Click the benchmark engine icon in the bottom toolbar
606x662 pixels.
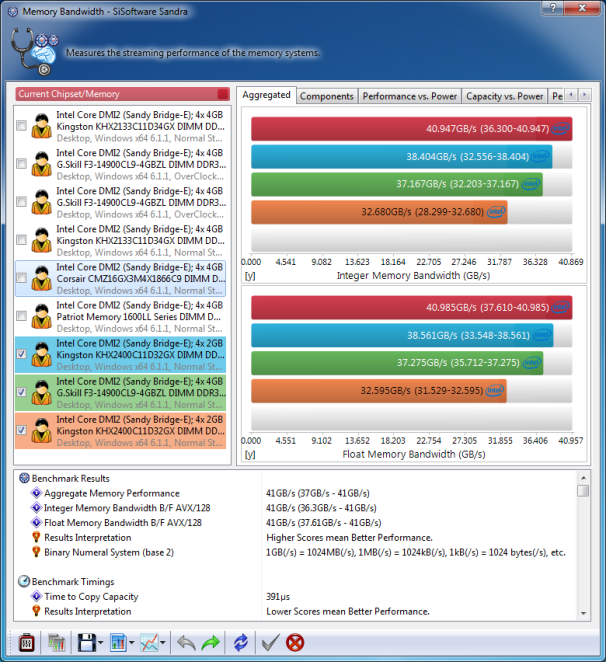coord(26,643)
